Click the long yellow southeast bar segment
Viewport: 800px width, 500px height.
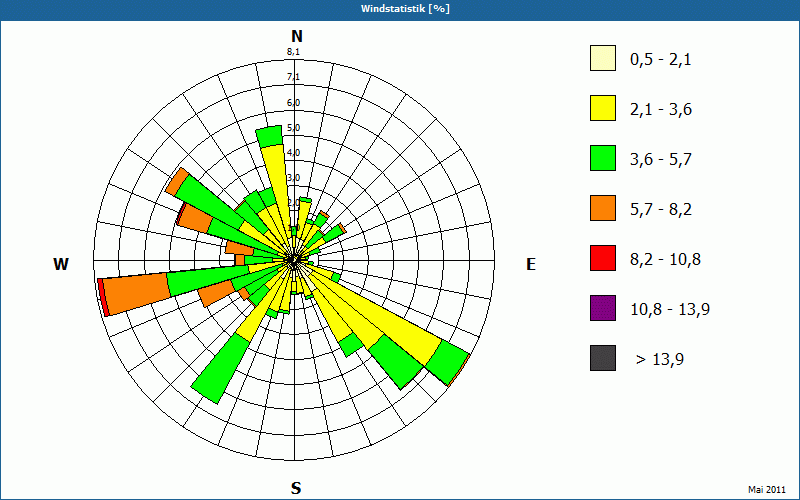385,315
